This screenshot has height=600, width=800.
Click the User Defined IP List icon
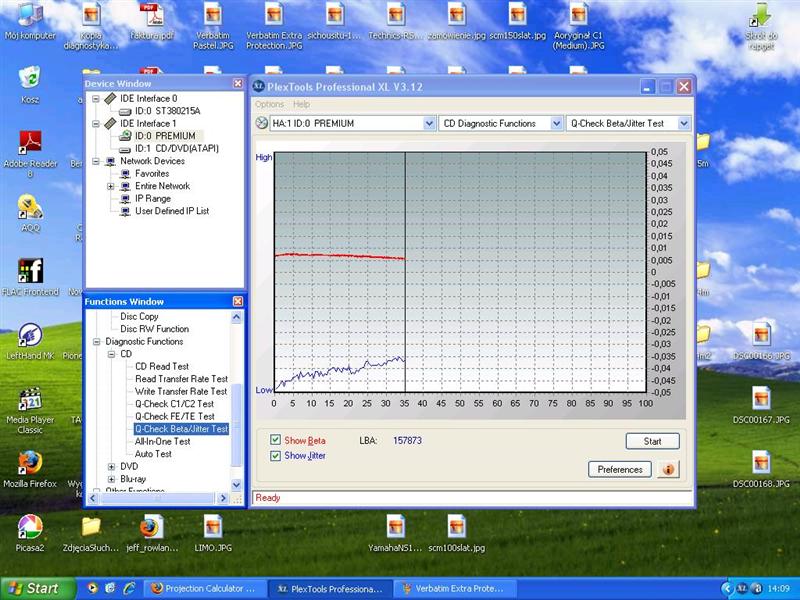pyautogui.click(x=125, y=211)
